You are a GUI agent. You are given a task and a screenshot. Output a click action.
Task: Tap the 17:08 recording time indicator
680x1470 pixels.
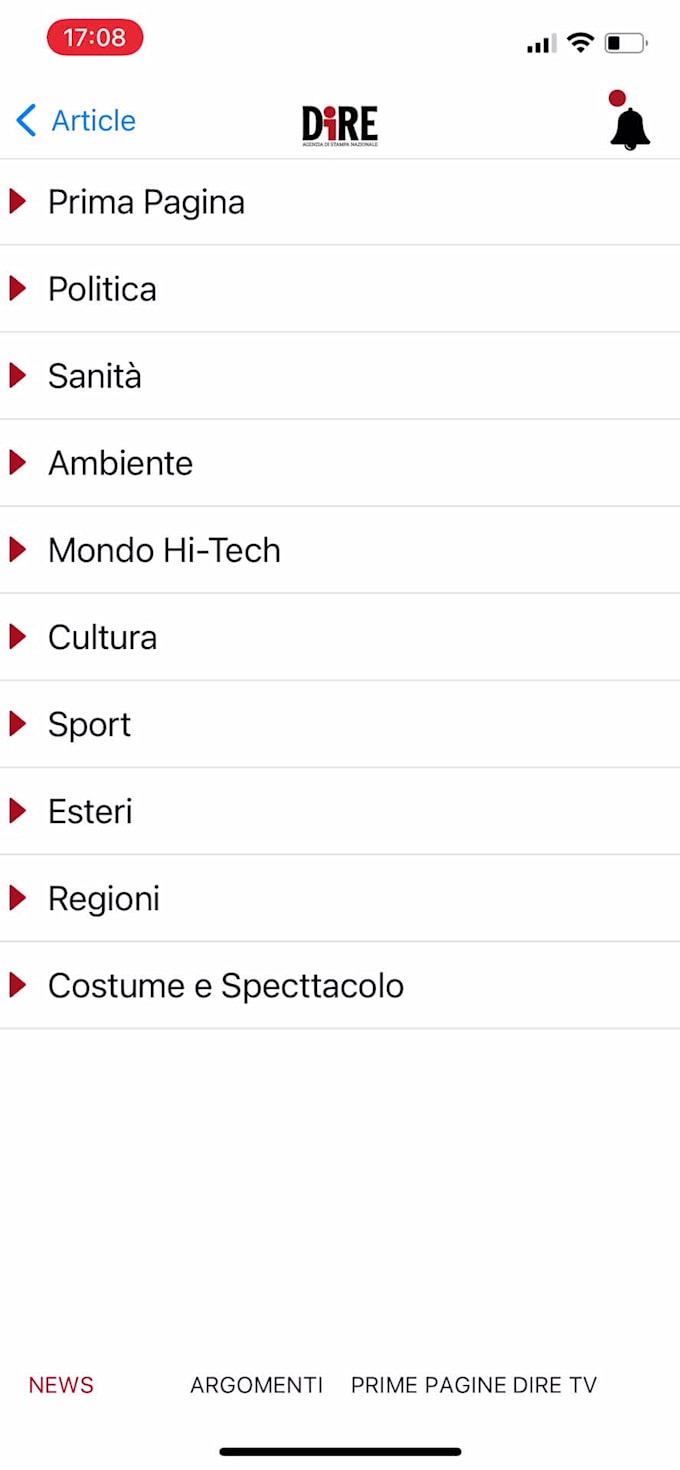coord(95,38)
